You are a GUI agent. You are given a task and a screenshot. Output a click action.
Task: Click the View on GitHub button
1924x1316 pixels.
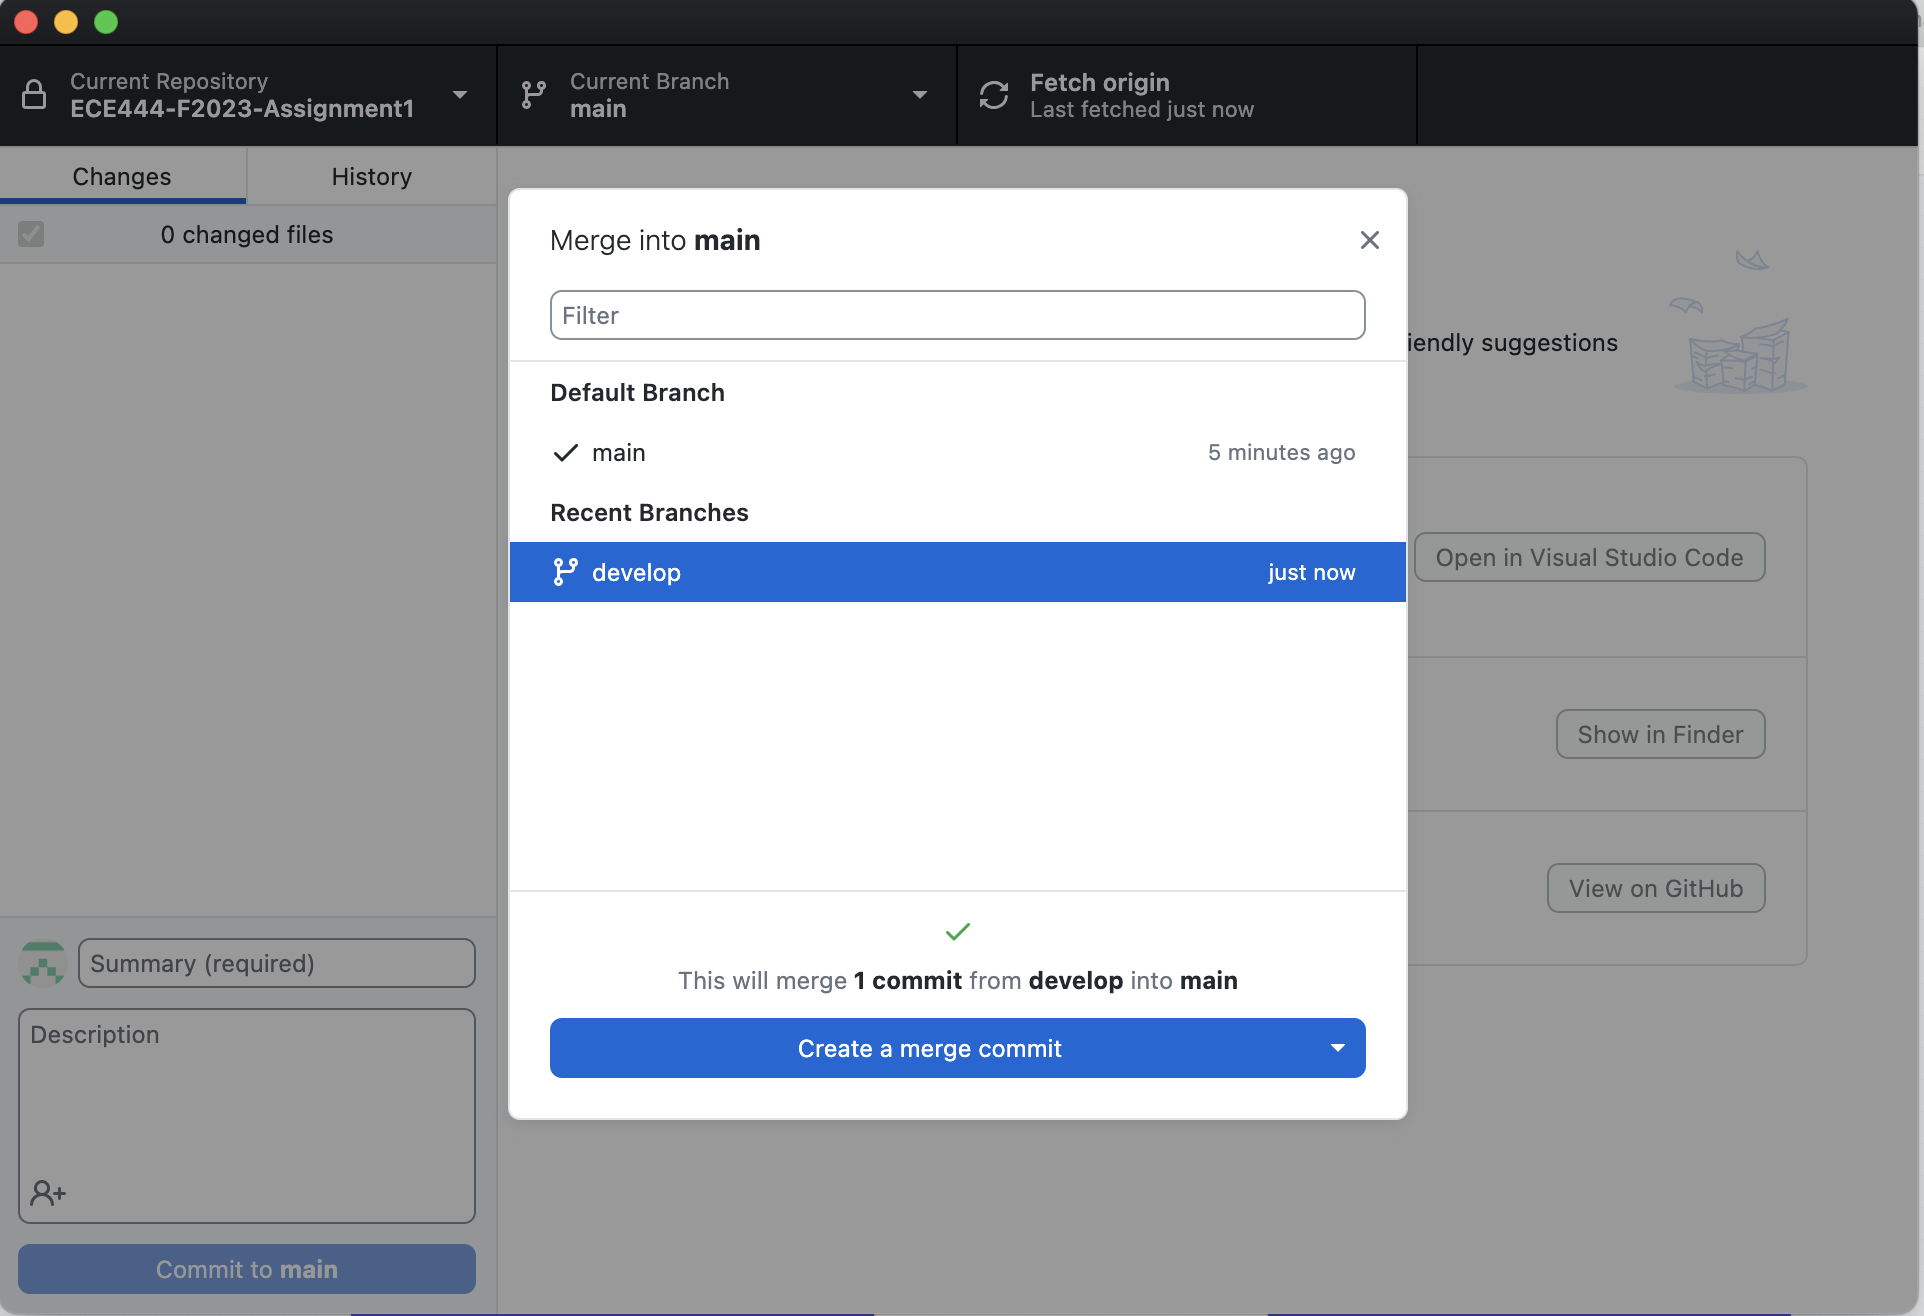point(1656,889)
